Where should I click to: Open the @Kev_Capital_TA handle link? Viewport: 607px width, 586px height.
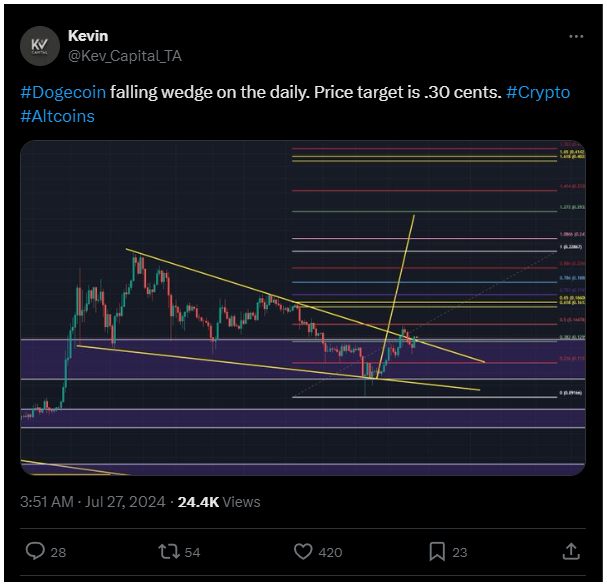[x=124, y=56]
